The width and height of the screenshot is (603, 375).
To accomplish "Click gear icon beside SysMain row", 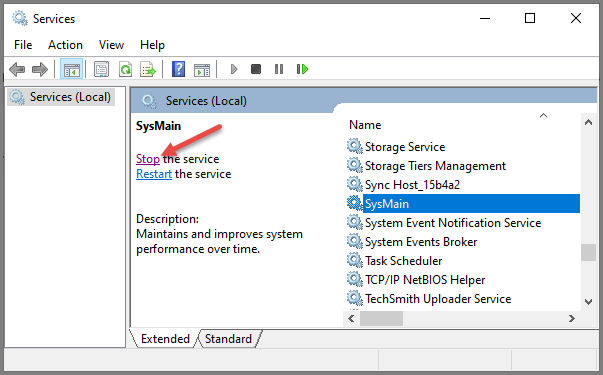I will click(x=355, y=203).
